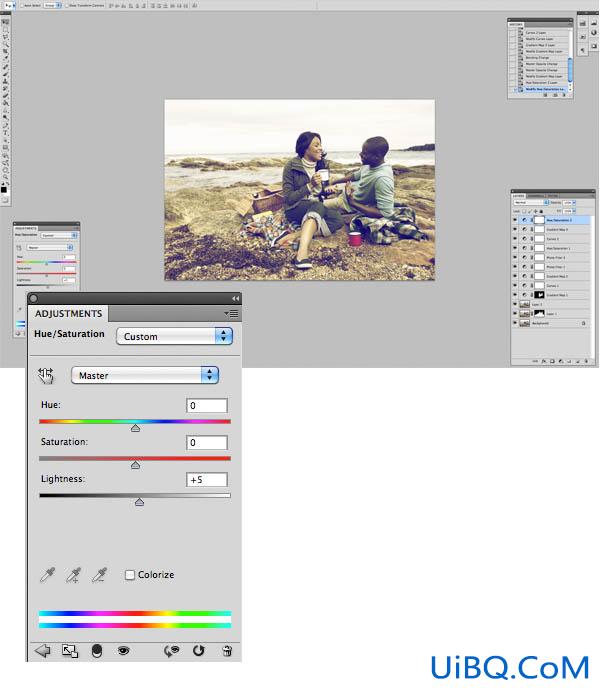Switch to the Channels tab
This screenshot has width=600, height=692.
tap(535, 196)
